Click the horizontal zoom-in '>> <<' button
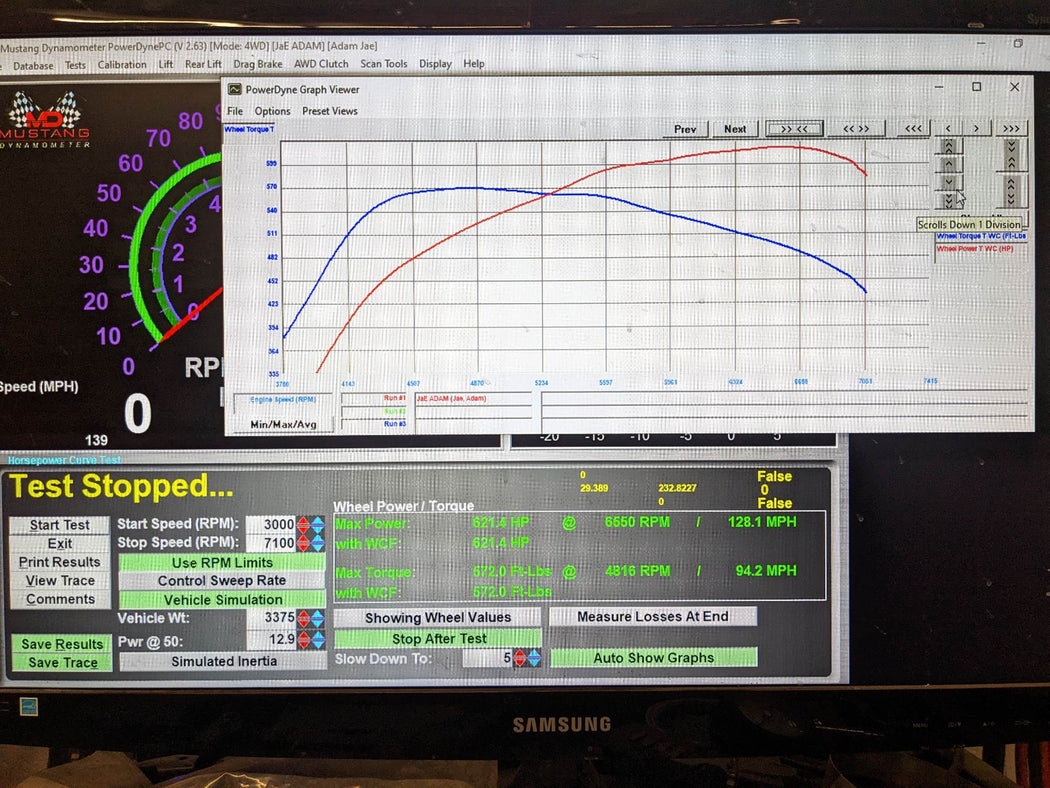The image size is (1050, 788). click(794, 129)
